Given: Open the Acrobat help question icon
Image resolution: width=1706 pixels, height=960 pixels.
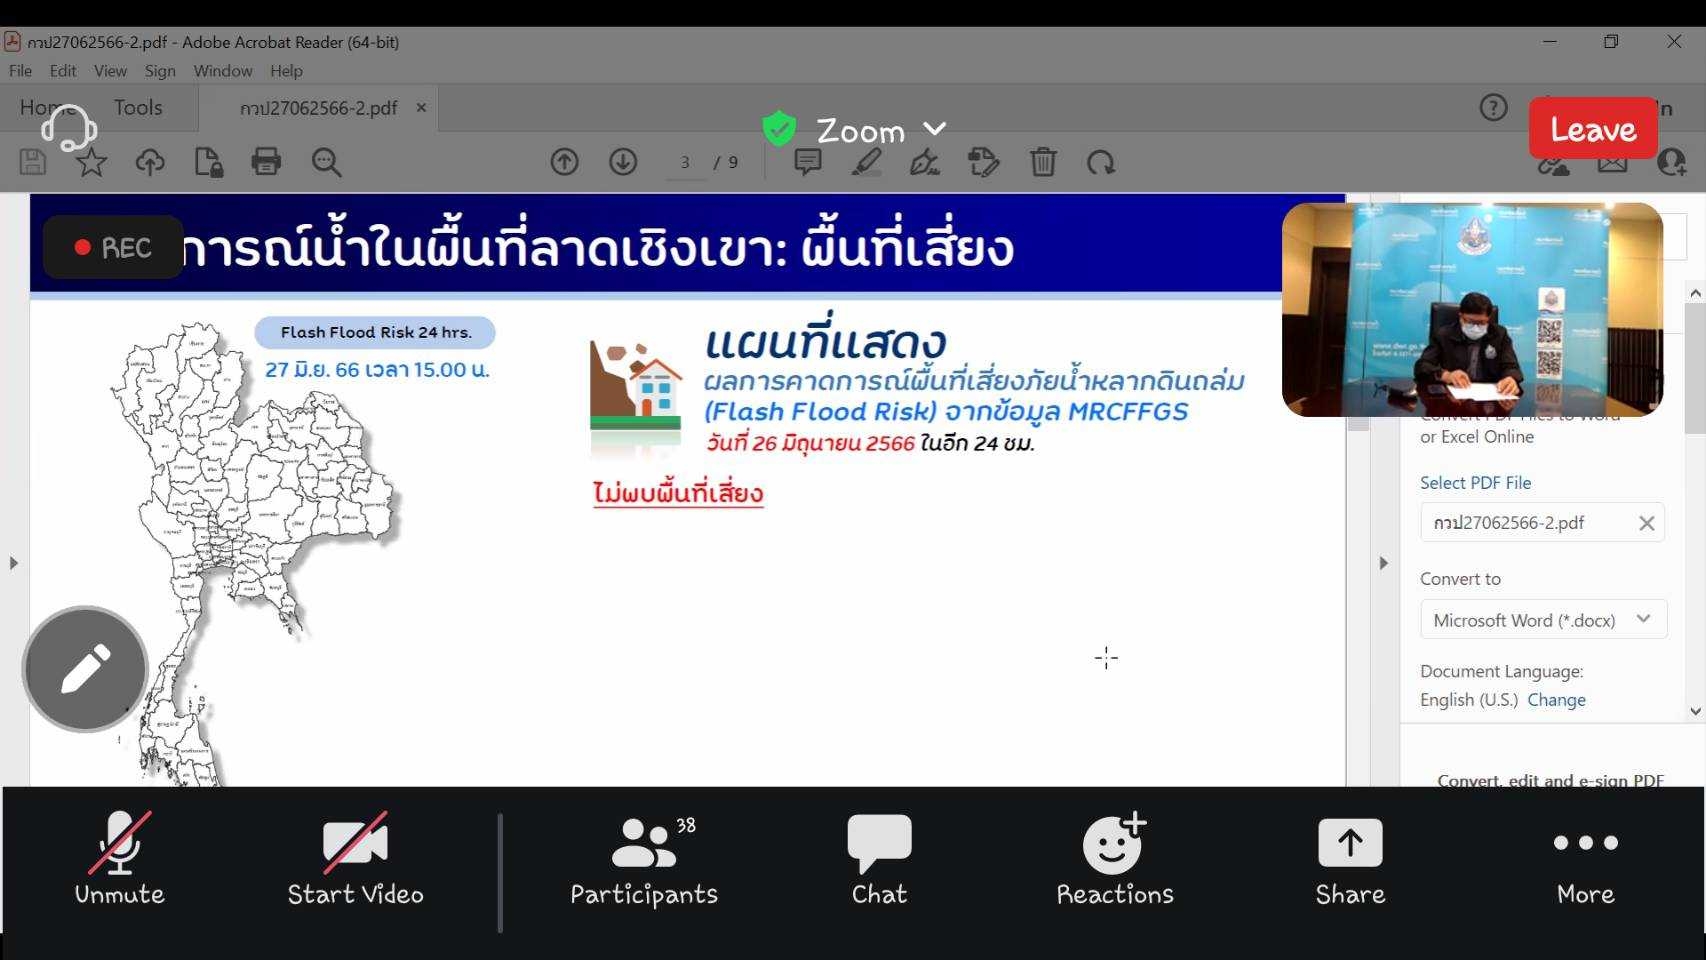Looking at the screenshot, I should tap(1493, 107).
